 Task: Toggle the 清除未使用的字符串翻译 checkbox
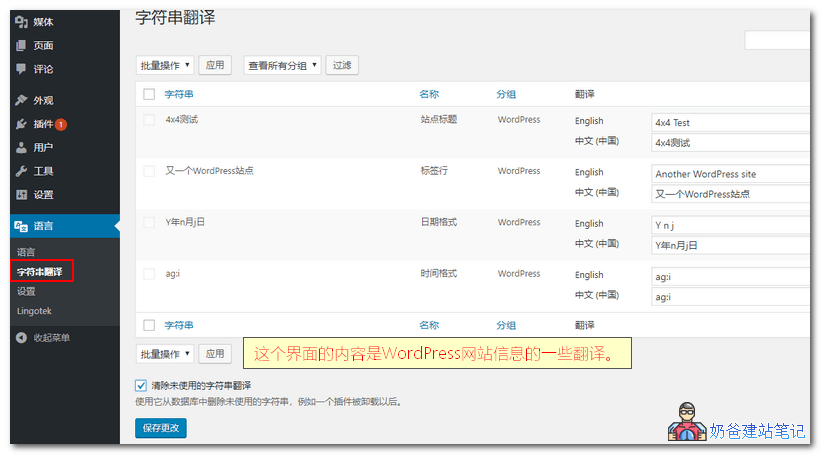[141, 385]
